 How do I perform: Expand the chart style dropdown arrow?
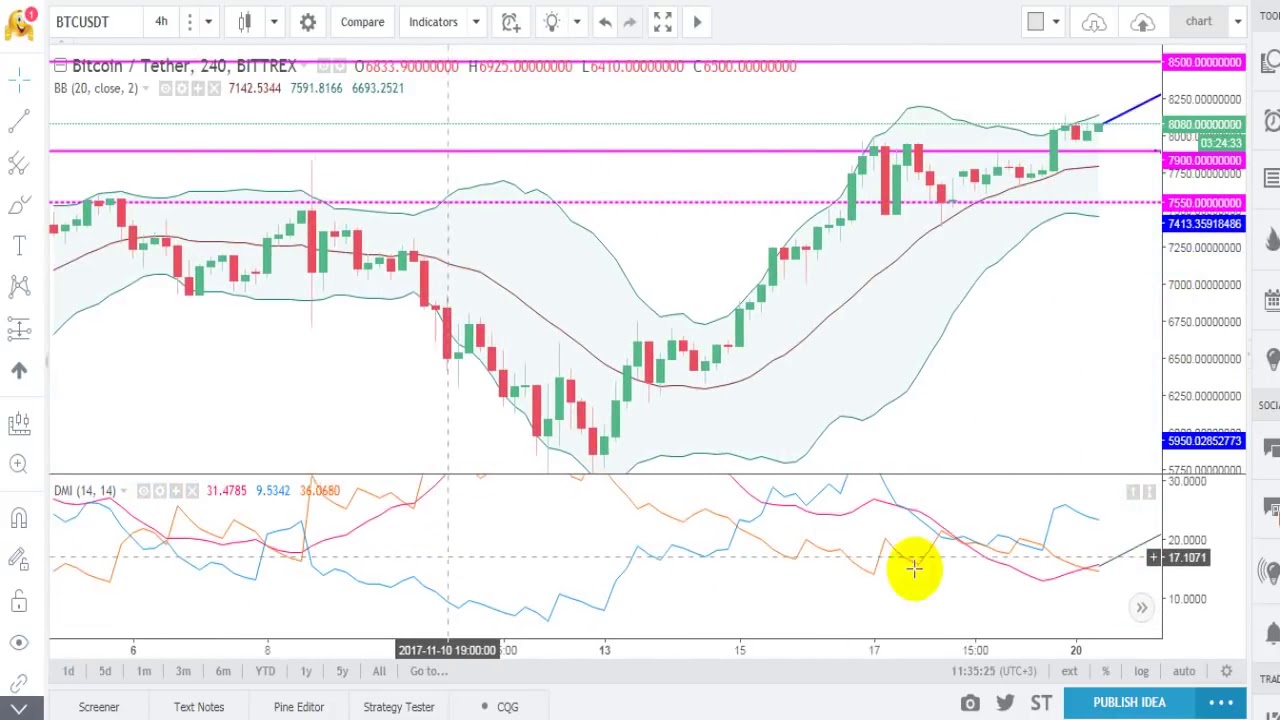pyautogui.click(x=273, y=21)
